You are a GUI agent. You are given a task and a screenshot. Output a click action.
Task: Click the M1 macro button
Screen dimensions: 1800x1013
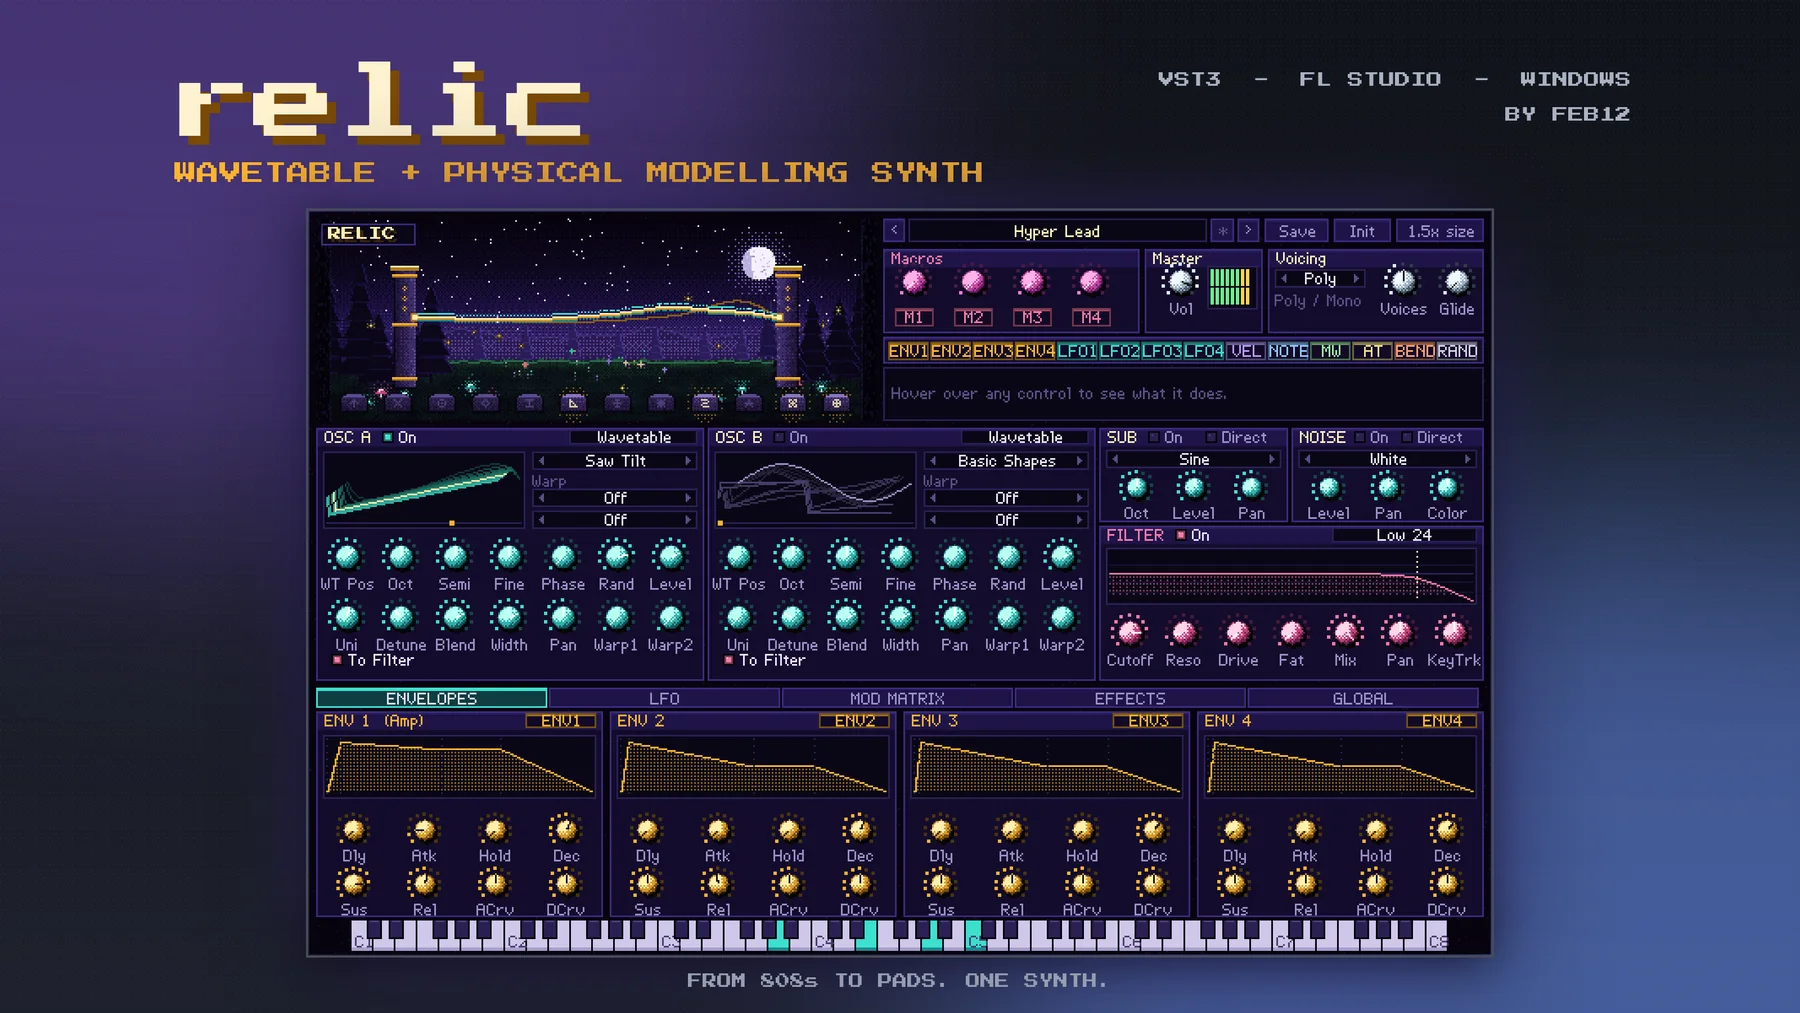913,317
